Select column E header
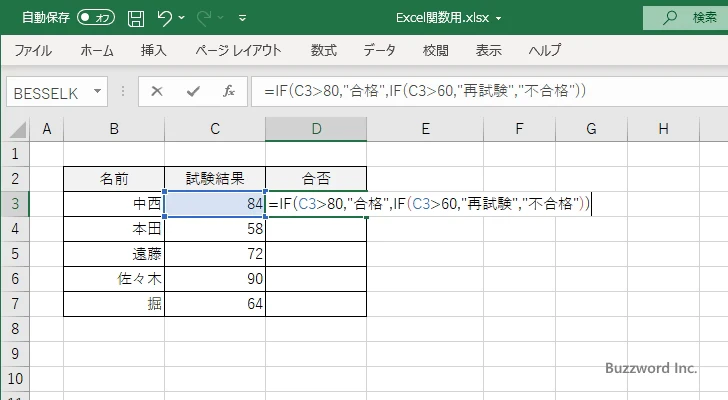This screenshot has width=728, height=400. (425, 129)
